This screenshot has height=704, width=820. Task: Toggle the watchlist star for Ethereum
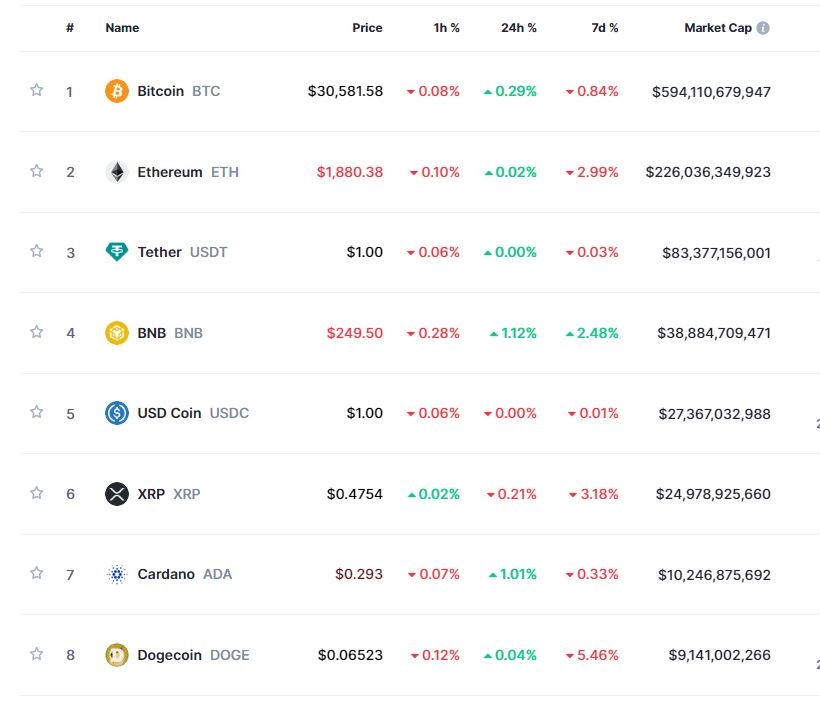pyautogui.click(x=37, y=171)
